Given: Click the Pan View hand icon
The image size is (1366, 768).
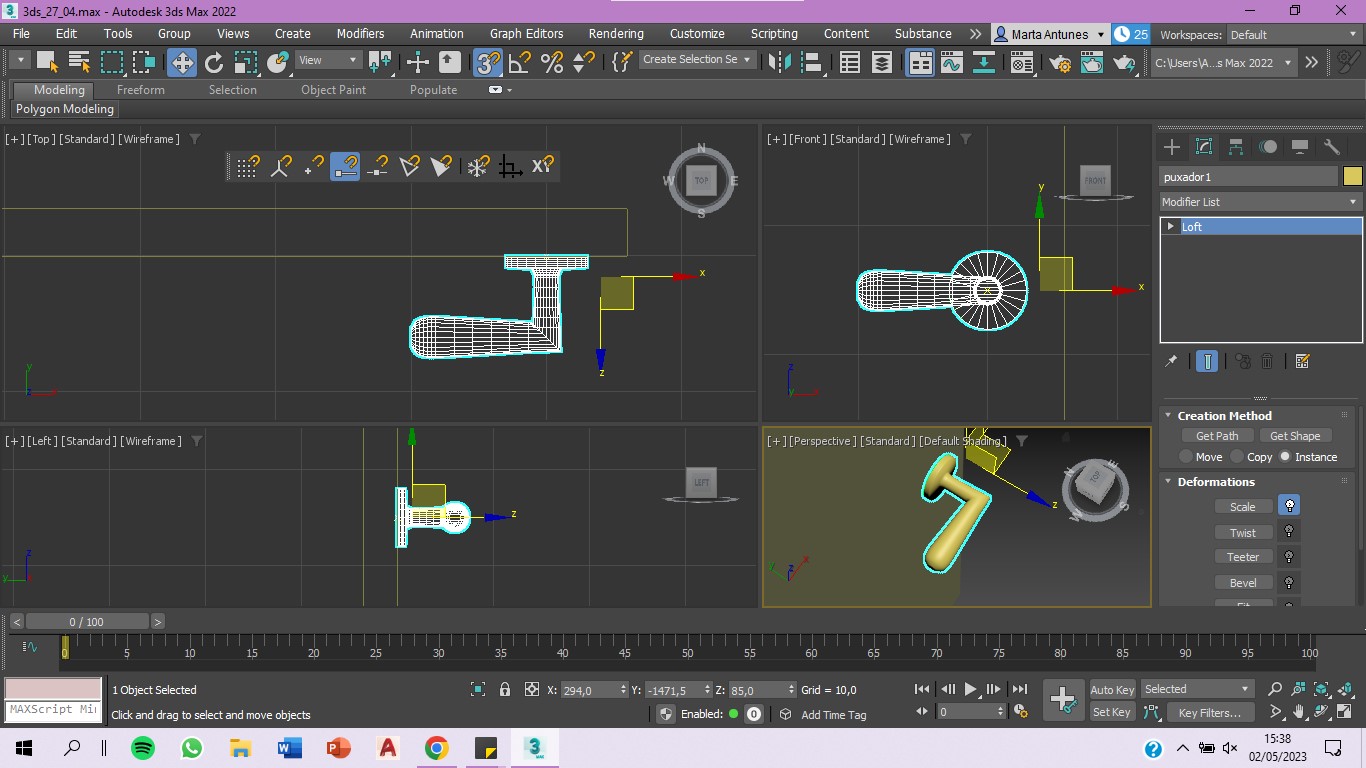Looking at the screenshot, I should pyautogui.click(x=1299, y=712).
